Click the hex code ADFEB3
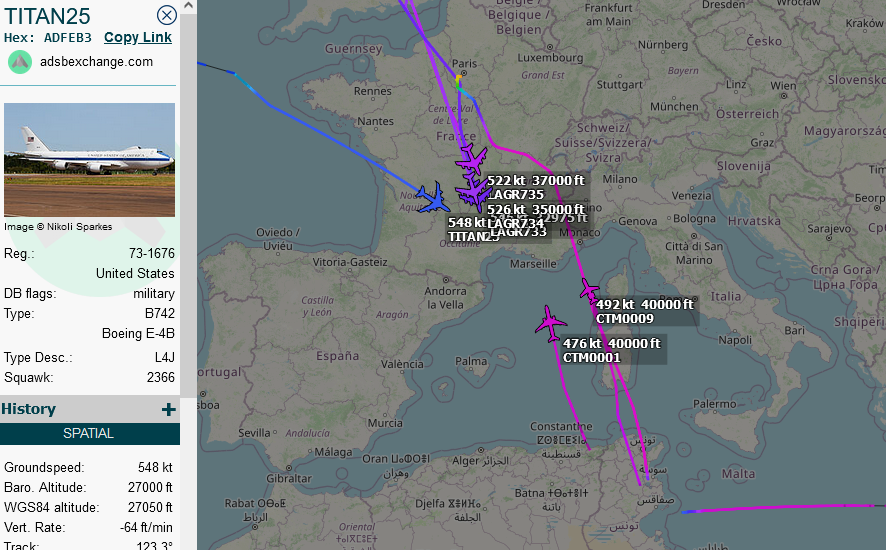This screenshot has height=550, width=886. pyautogui.click(x=68, y=38)
